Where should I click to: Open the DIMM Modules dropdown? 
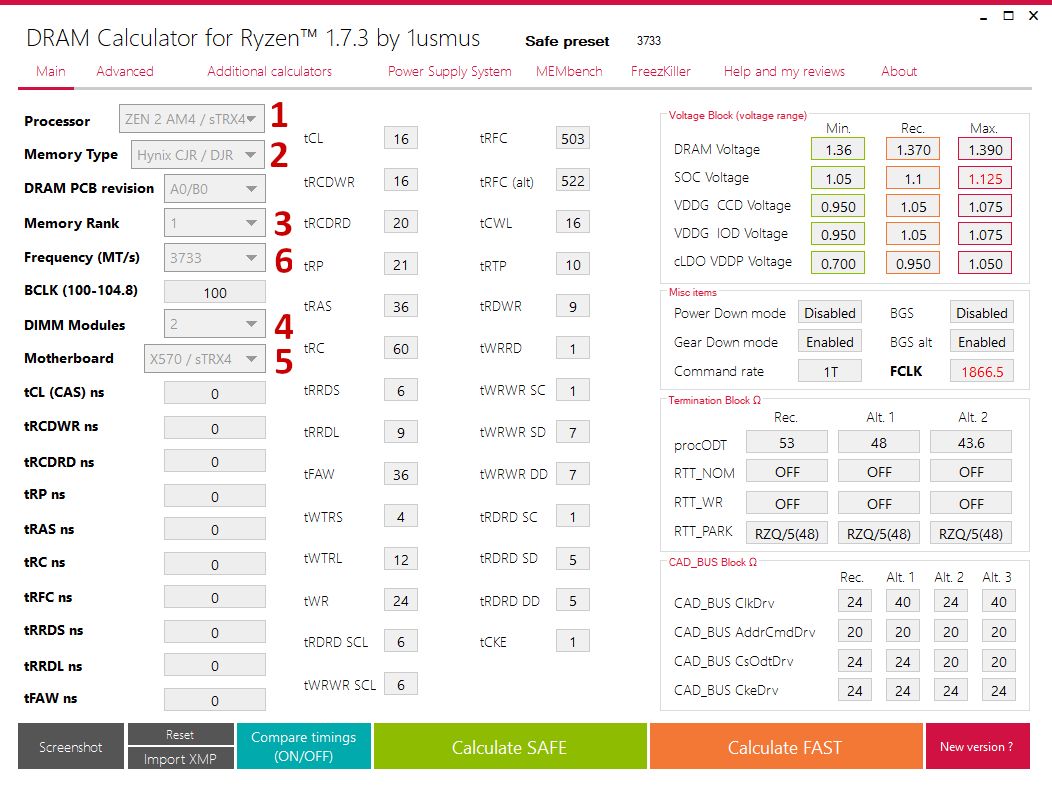[215, 324]
